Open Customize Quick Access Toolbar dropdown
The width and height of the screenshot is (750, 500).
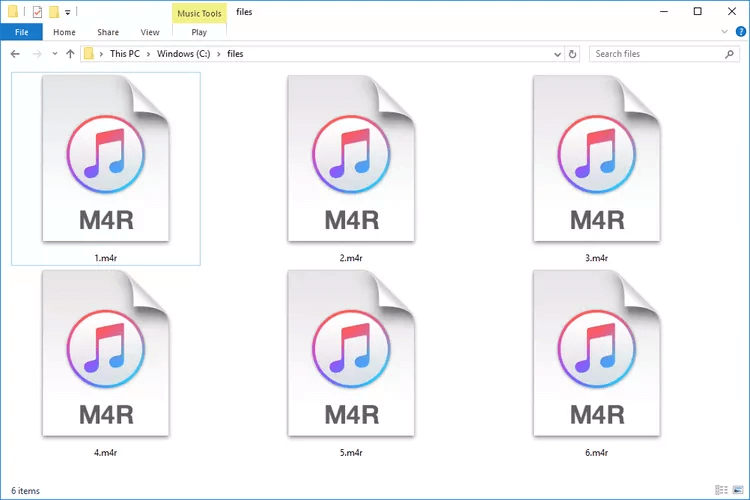tap(69, 12)
